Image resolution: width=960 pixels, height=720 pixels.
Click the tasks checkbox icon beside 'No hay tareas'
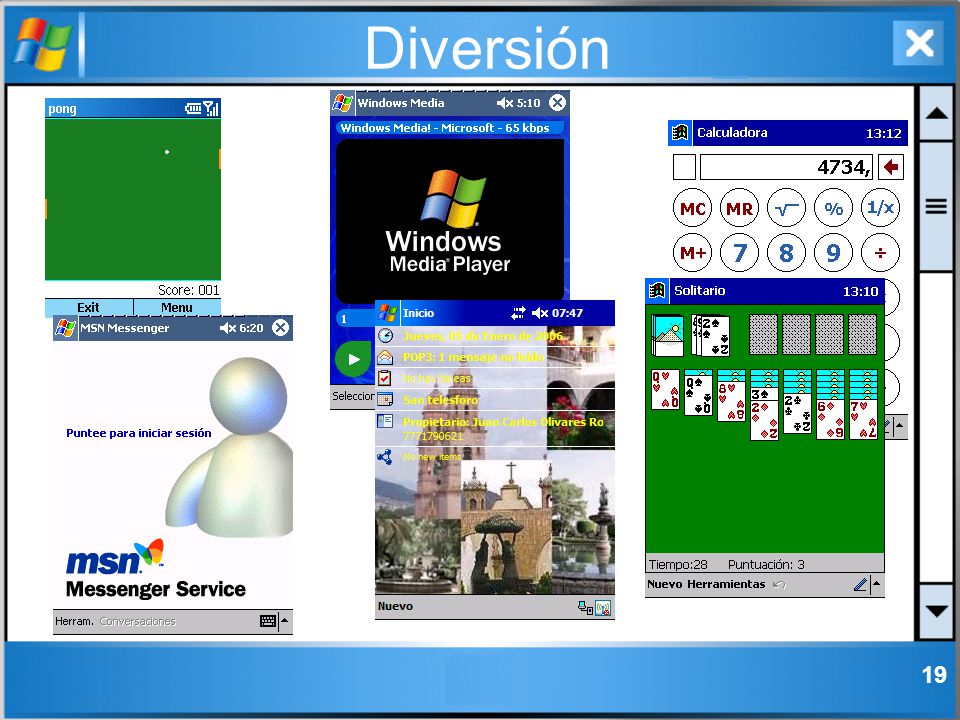(x=385, y=378)
